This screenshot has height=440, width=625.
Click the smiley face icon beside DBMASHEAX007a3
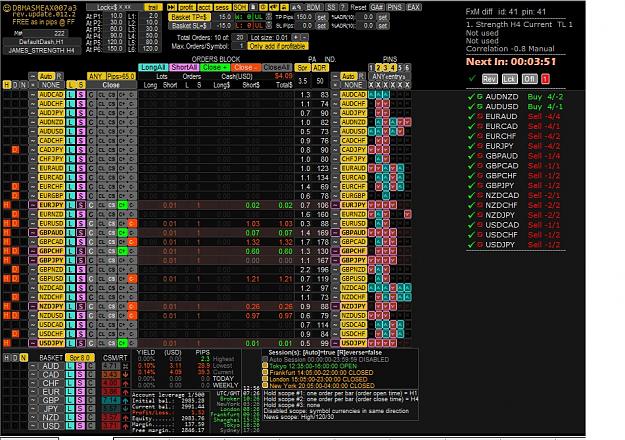click(x=6, y=8)
